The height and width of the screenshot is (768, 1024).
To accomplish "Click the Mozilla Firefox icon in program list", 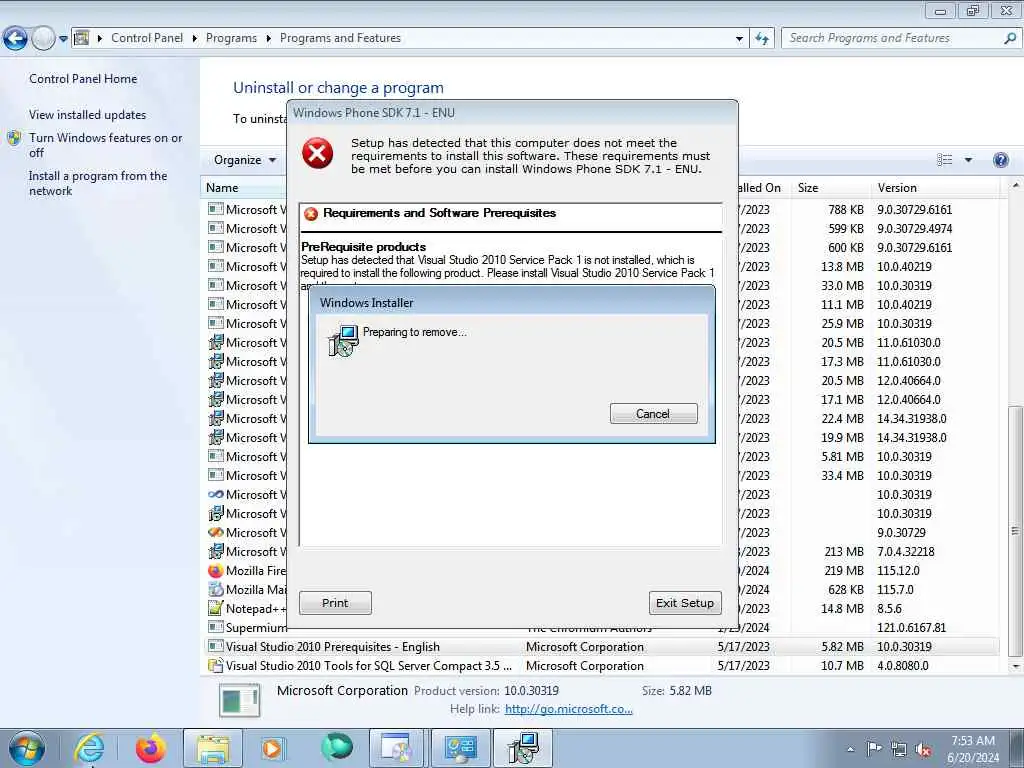I will point(215,571).
